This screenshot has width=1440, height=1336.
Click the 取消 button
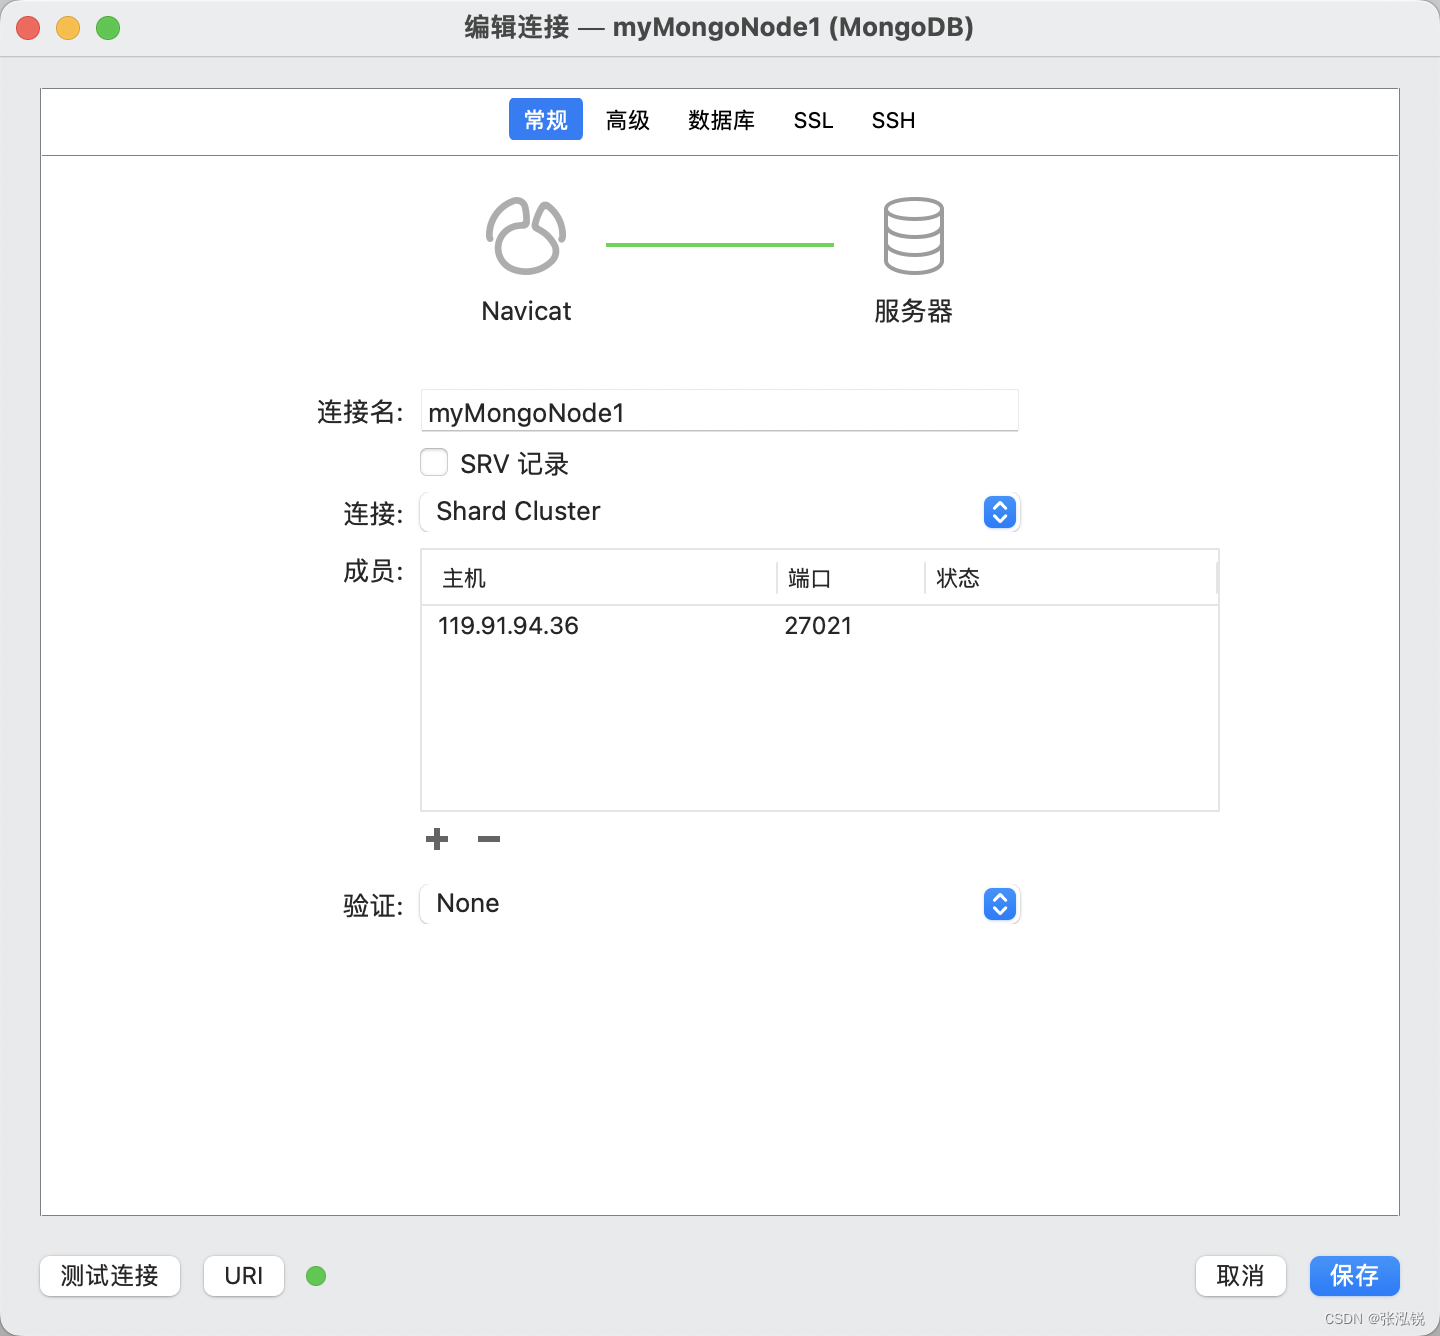(x=1241, y=1276)
